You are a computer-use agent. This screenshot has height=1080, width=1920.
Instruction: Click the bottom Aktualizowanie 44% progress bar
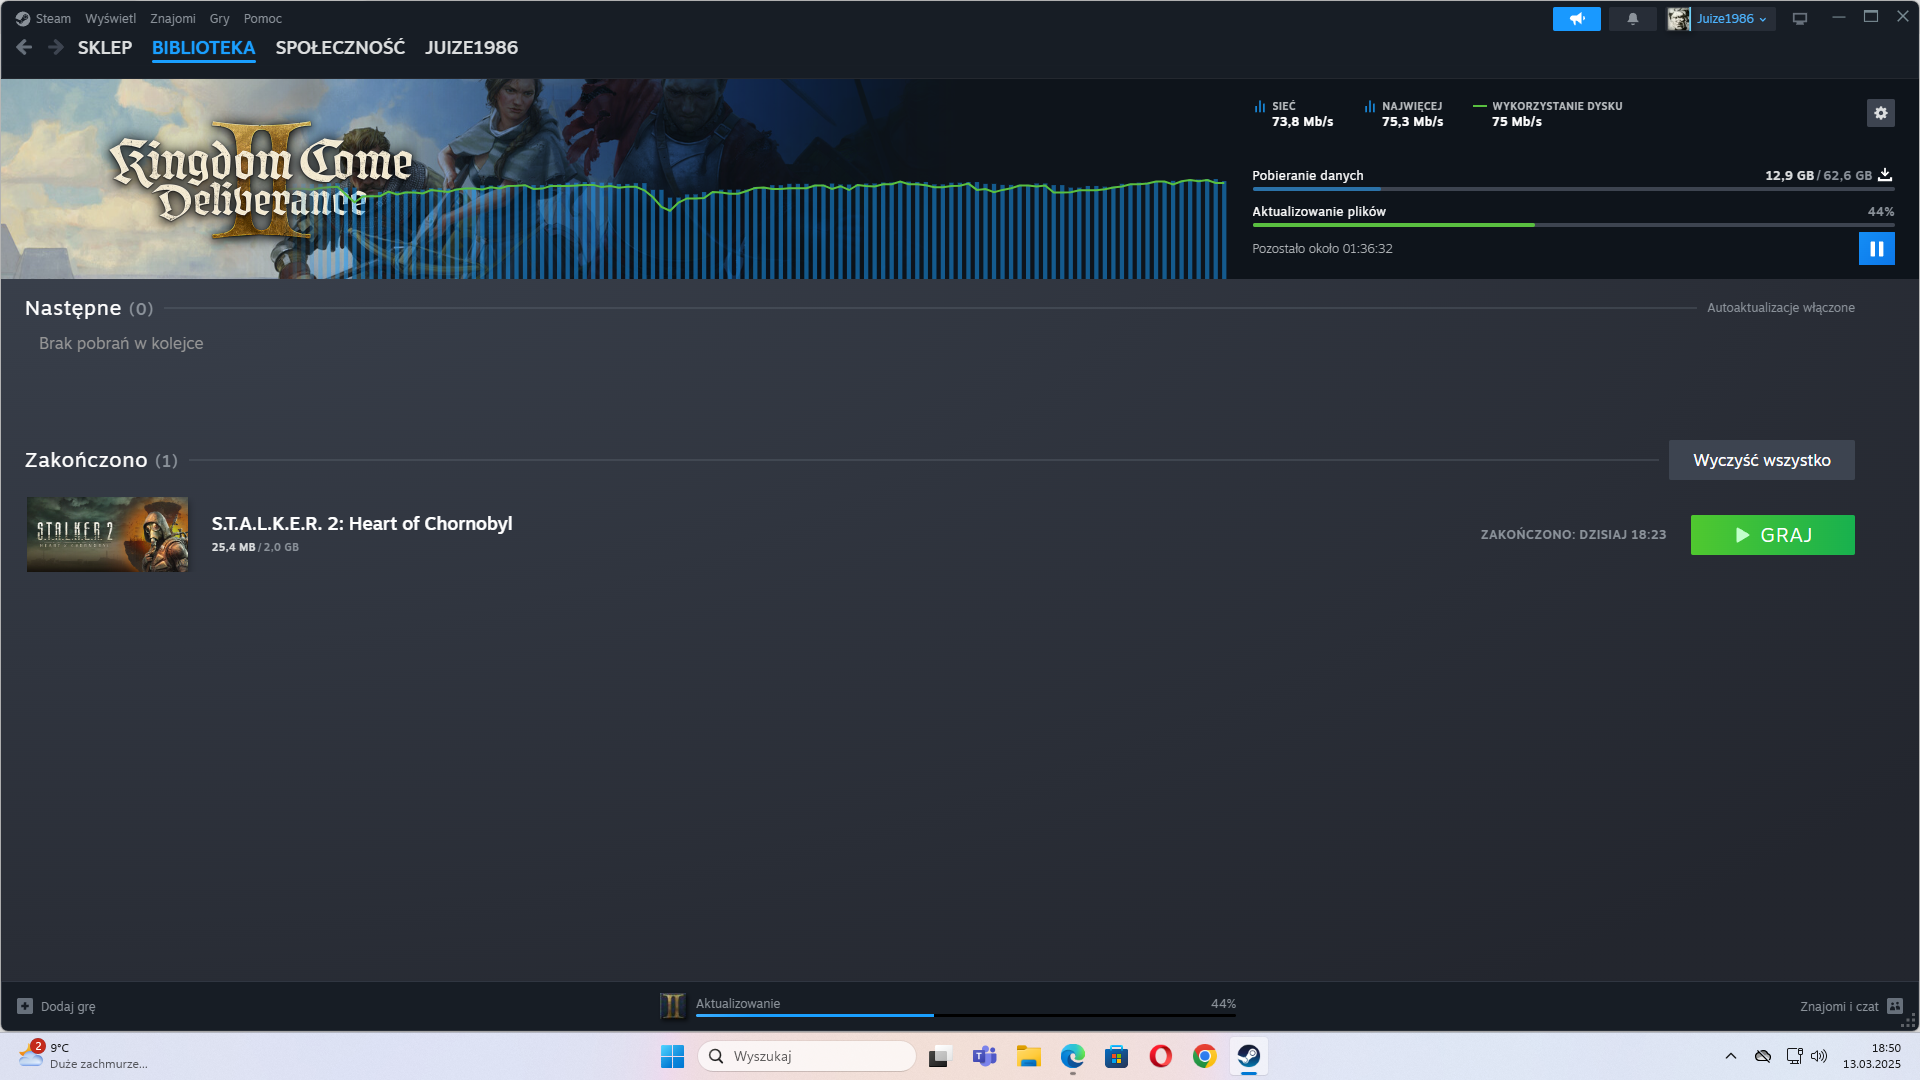pos(966,1015)
